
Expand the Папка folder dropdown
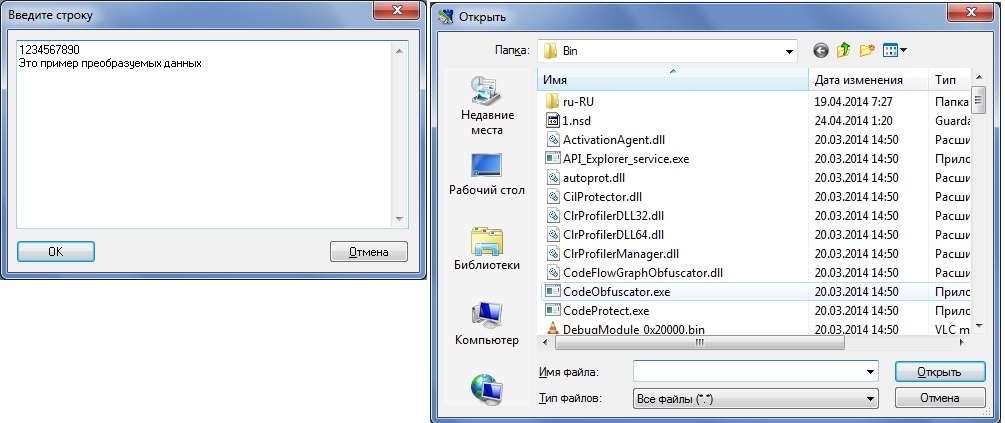click(788, 50)
